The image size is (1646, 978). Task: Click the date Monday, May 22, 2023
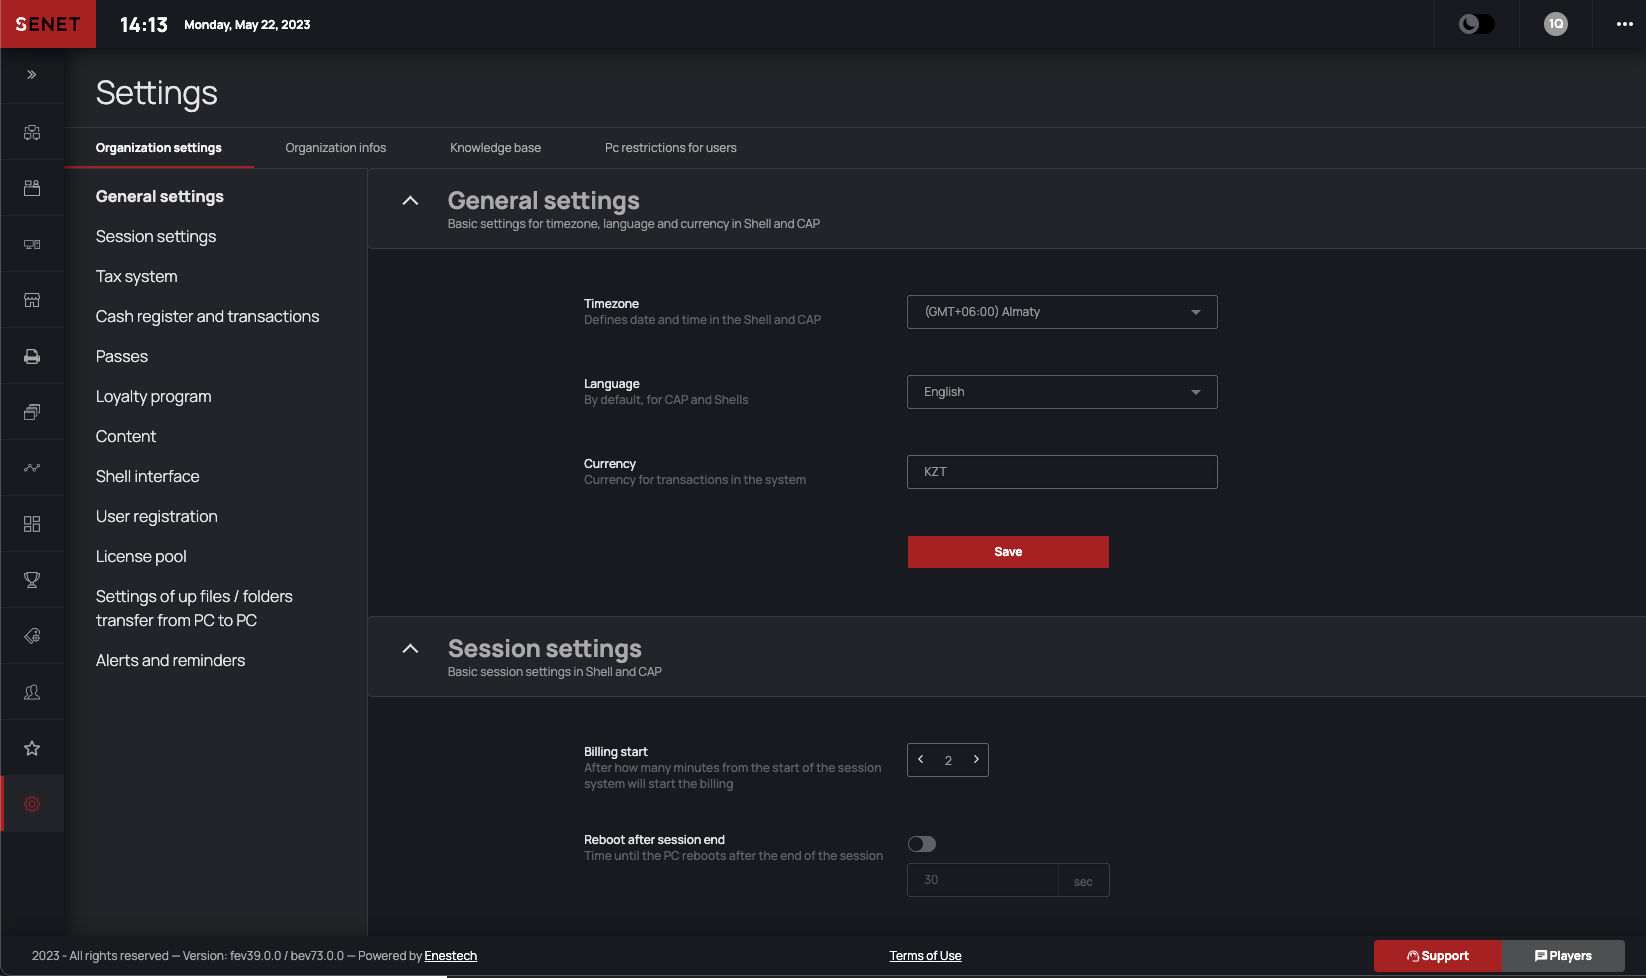(247, 25)
